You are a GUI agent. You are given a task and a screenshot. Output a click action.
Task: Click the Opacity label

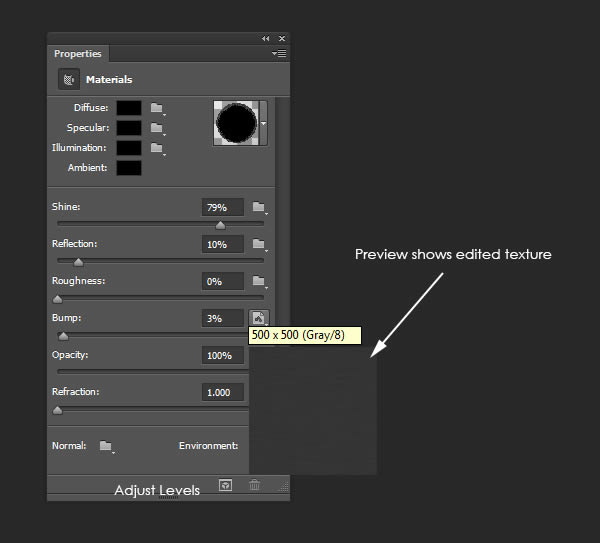coord(70,355)
